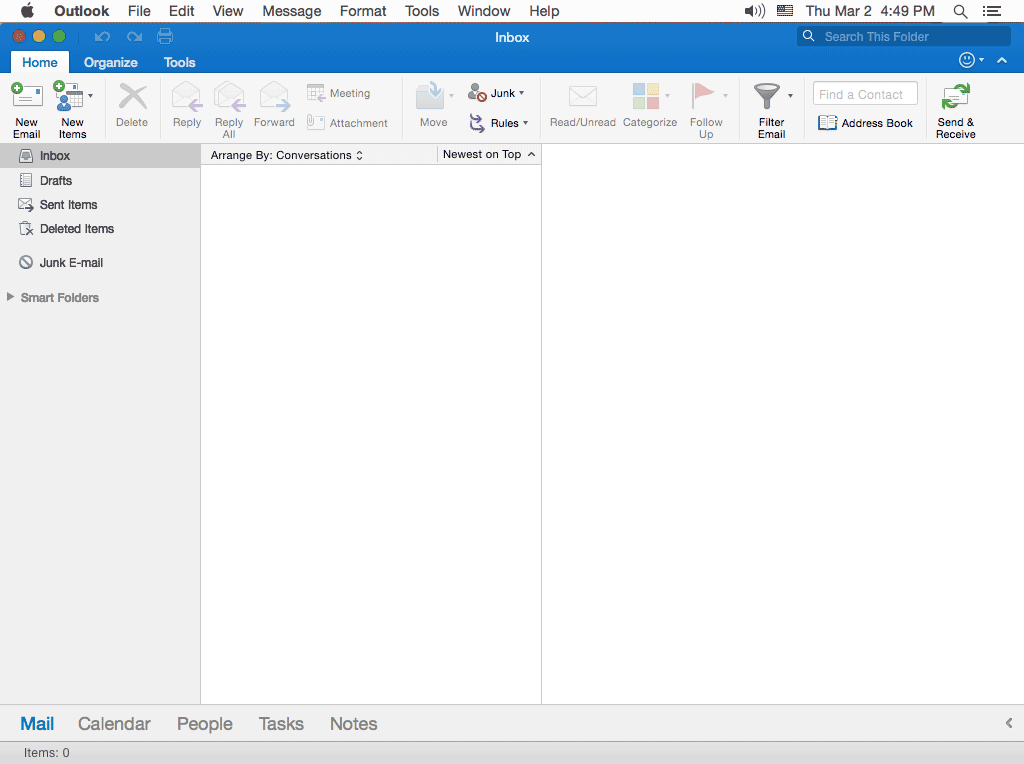The image size is (1024, 764).
Task: Switch to the Tools ribbon tab
Action: tap(180, 62)
